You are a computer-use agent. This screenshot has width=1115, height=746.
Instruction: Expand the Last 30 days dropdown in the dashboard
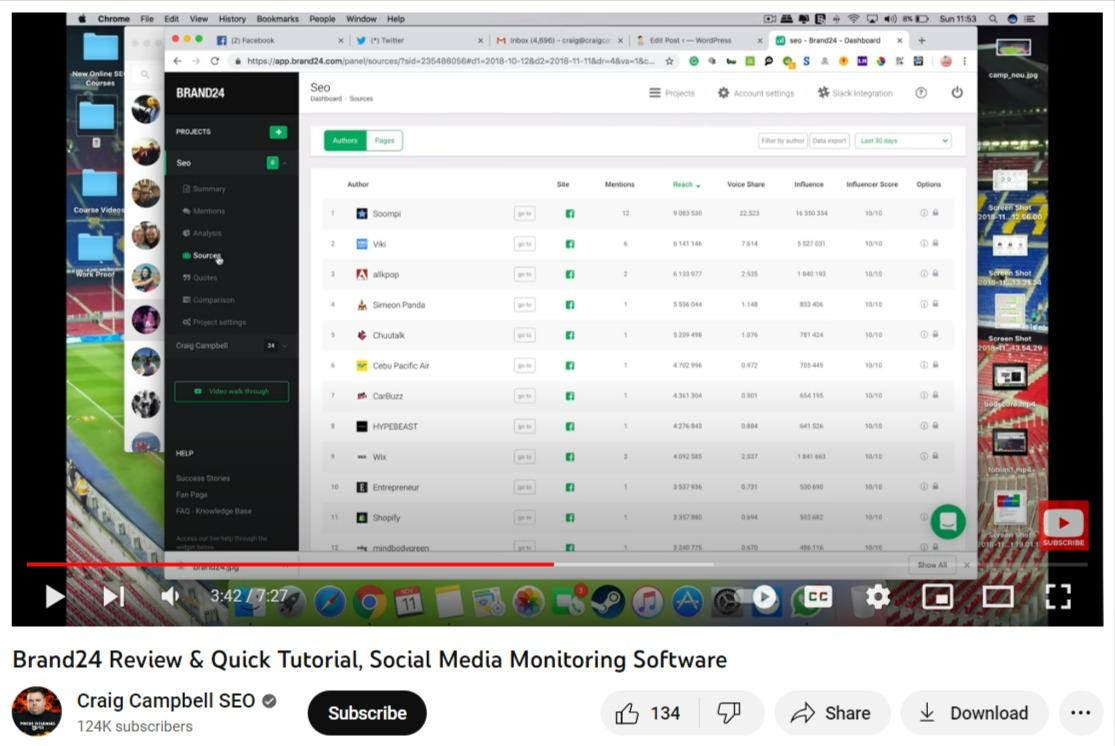click(x=903, y=141)
